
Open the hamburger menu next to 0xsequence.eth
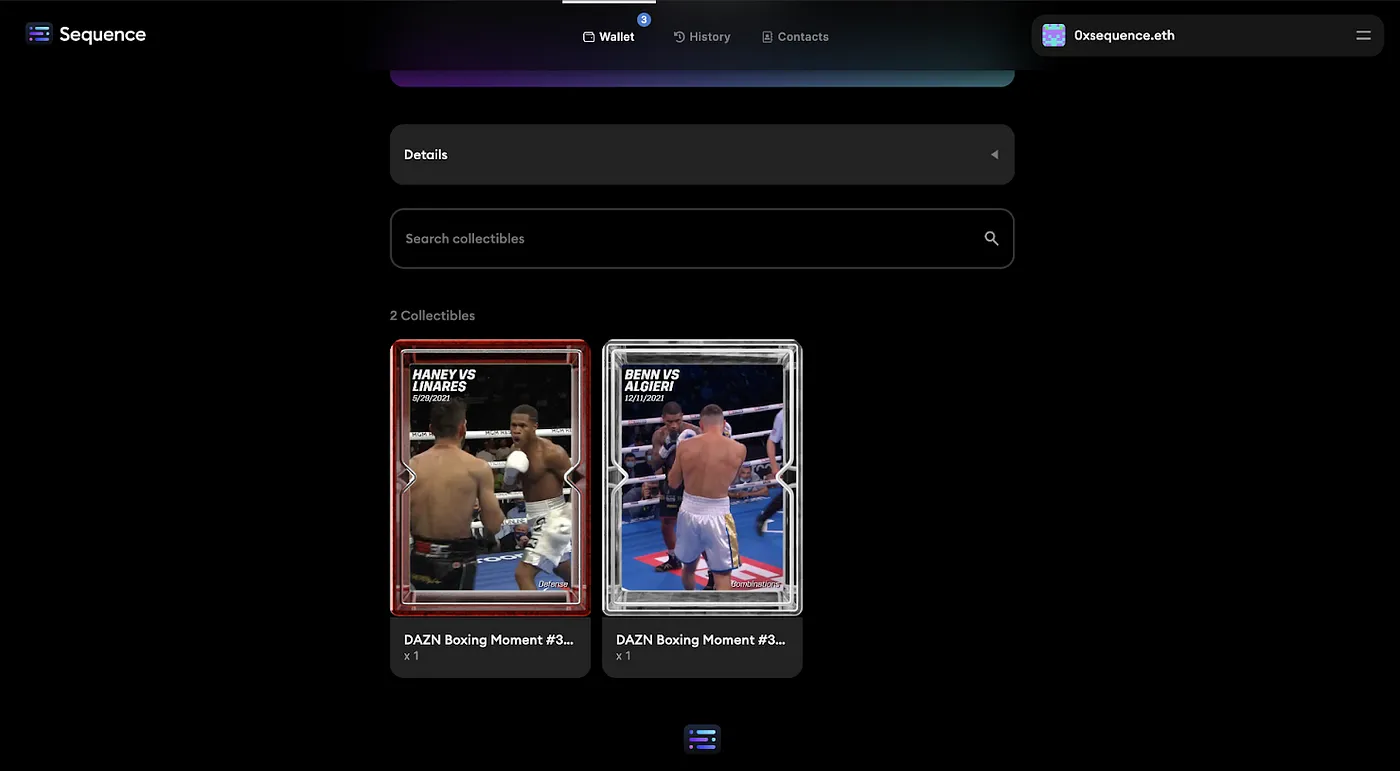click(x=1363, y=35)
